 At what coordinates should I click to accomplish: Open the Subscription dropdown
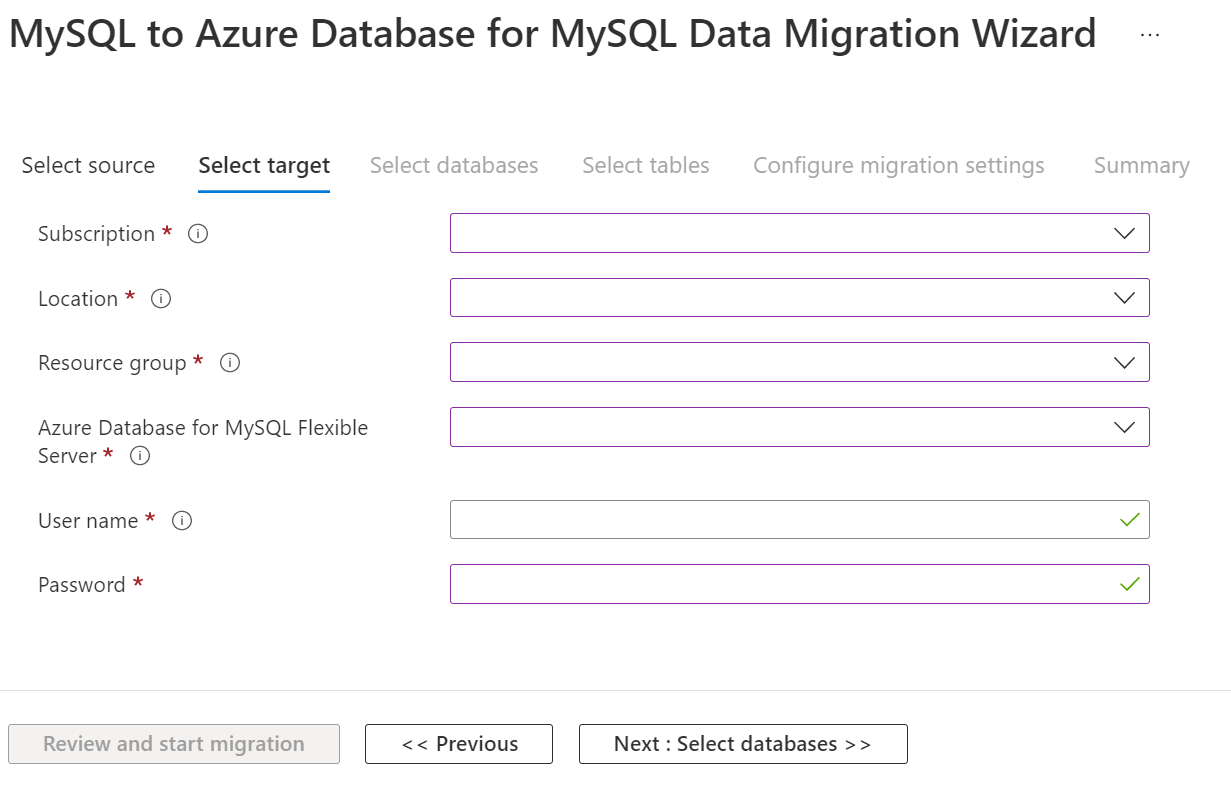click(x=1124, y=233)
